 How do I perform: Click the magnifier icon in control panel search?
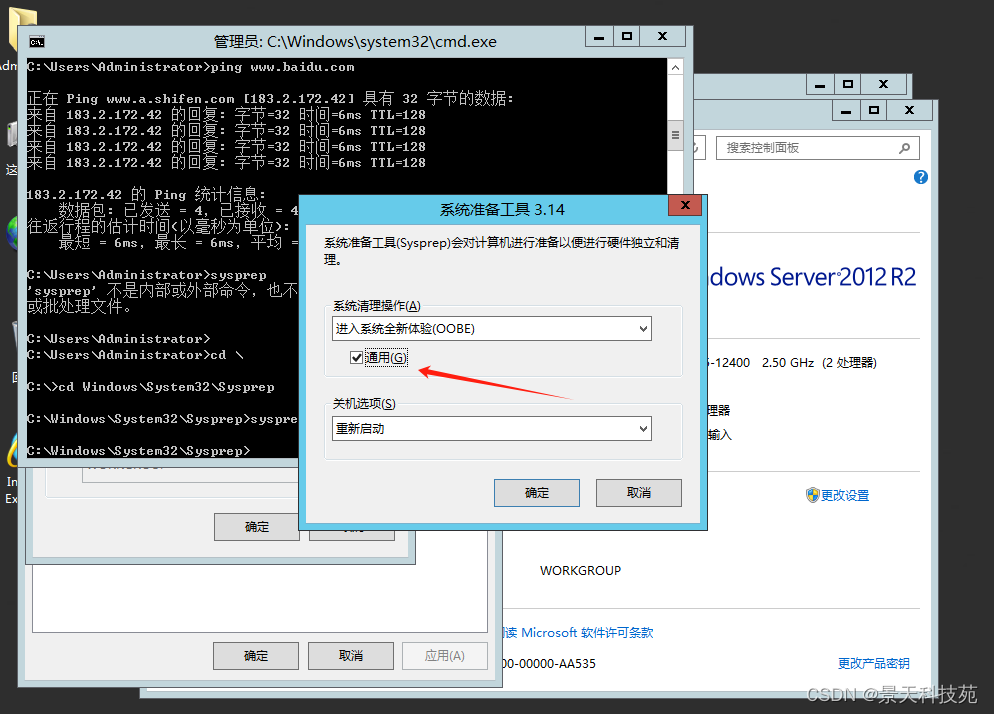coord(905,148)
